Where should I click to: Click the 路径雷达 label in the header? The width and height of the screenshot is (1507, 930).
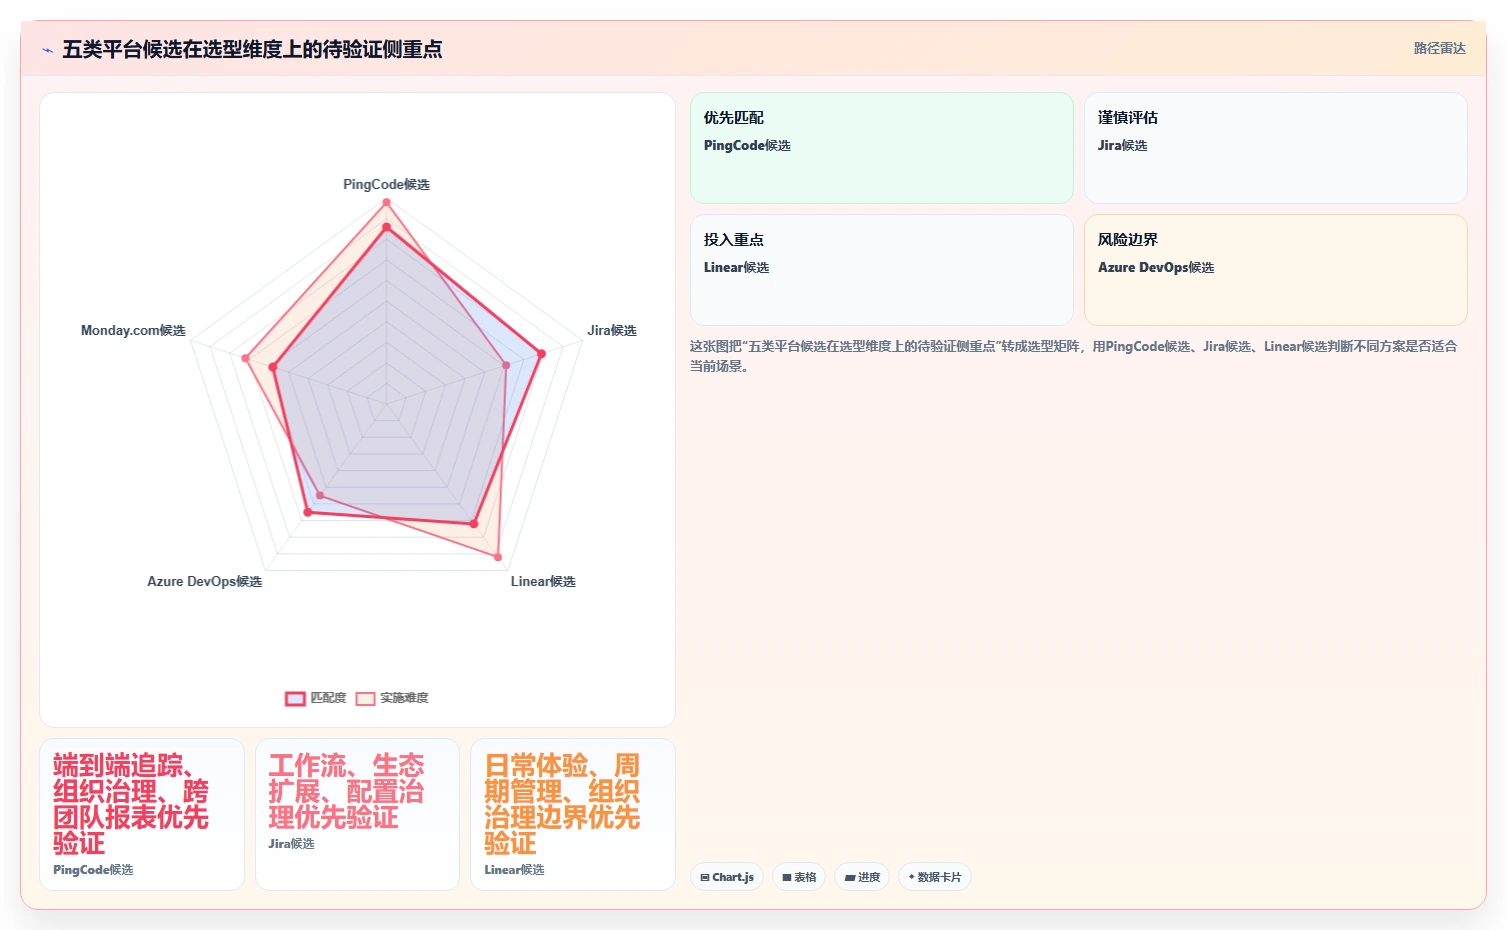[1439, 48]
